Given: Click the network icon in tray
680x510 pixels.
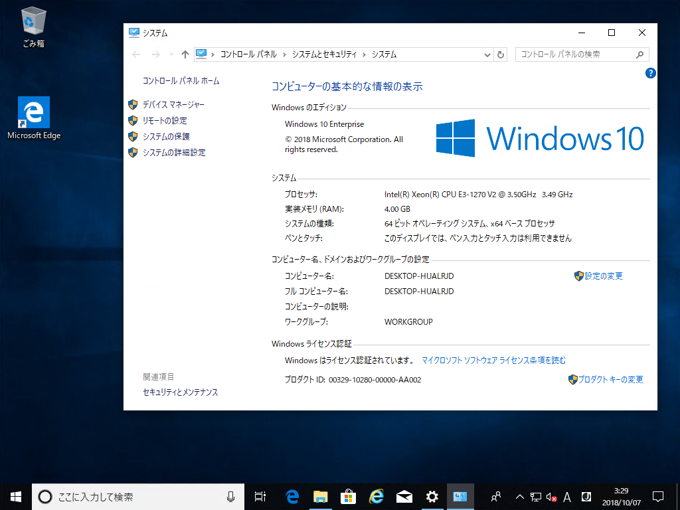Looking at the screenshot, I should [x=536, y=497].
